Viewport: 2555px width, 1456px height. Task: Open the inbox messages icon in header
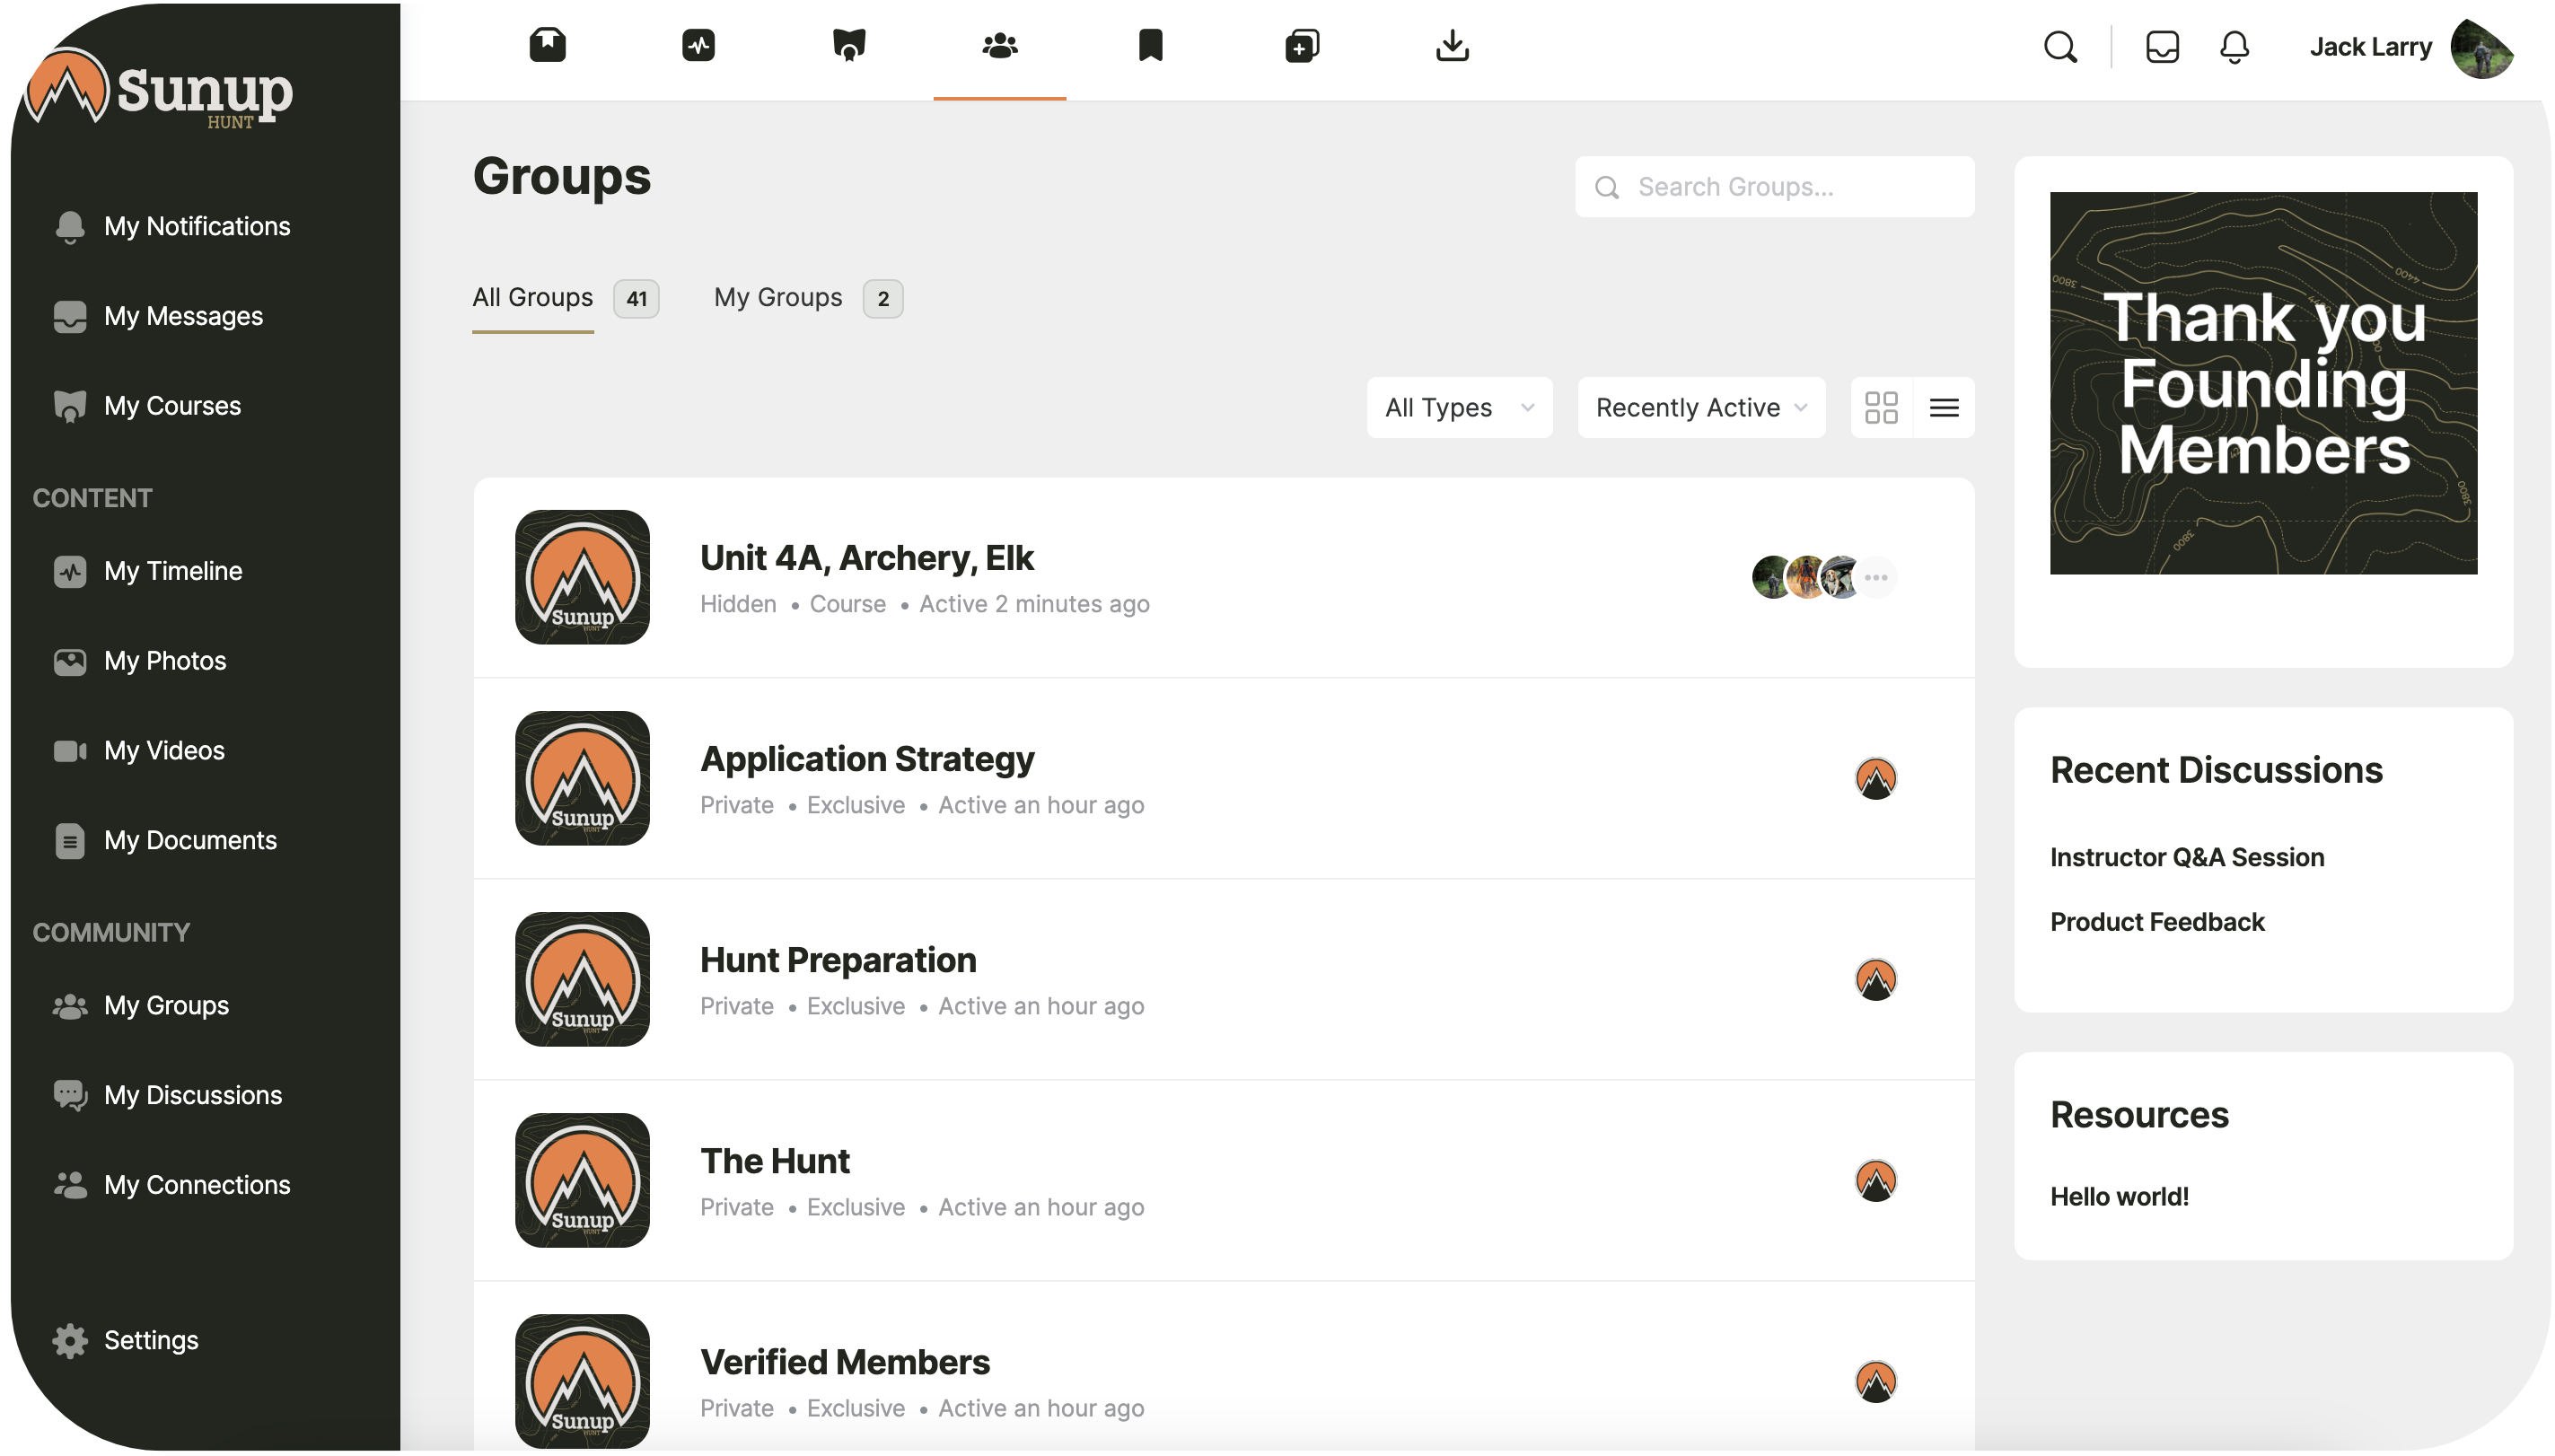(2162, 47)
